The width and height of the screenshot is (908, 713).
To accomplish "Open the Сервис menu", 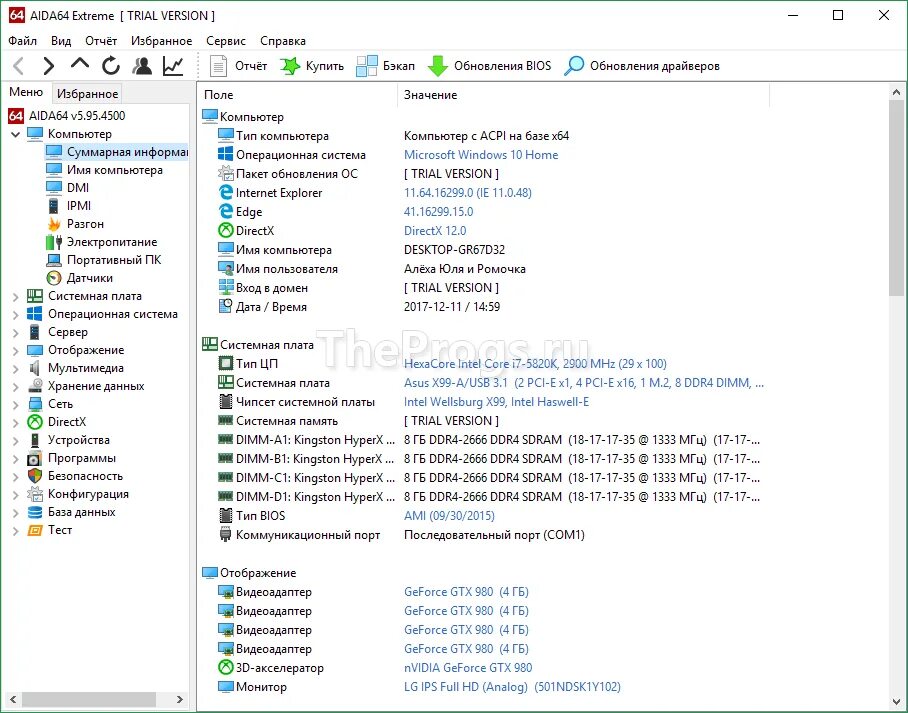I will pyautogui.click(x=226, y=41).
